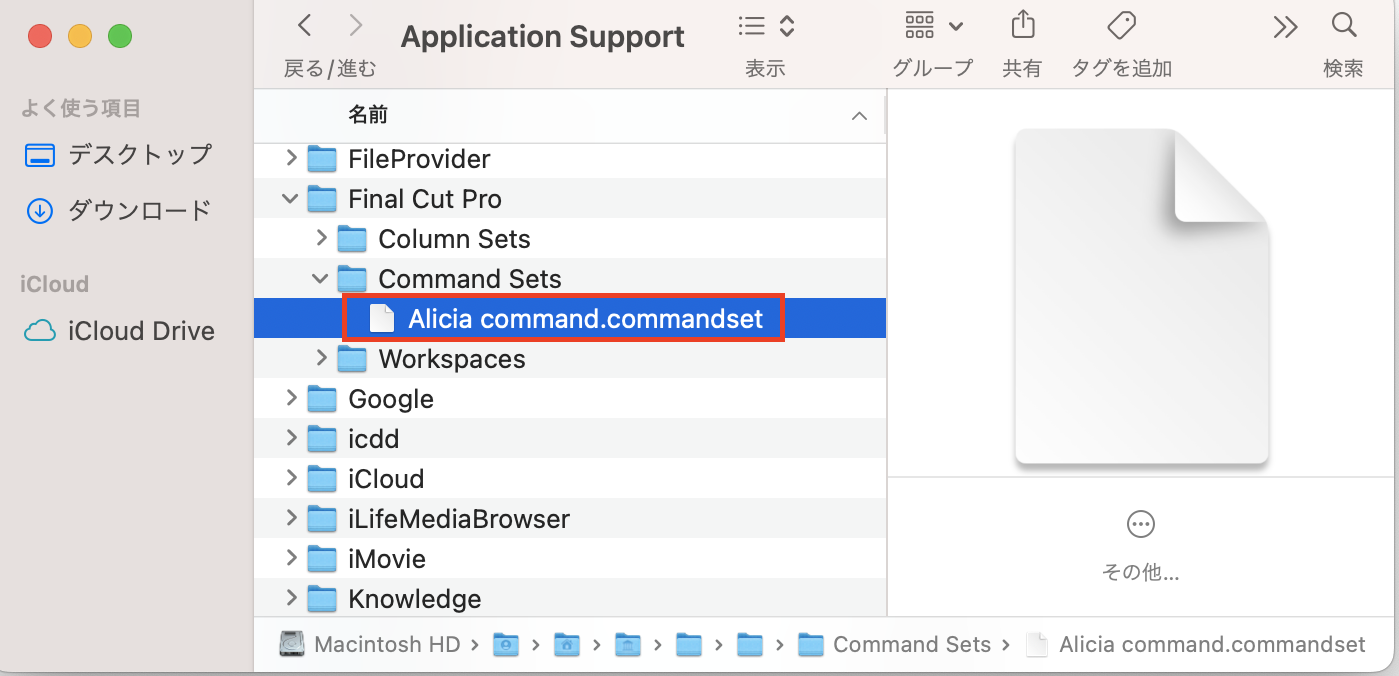Select iCloud Drive in the sidebar
1399x676 pixels.
point(119,331)
